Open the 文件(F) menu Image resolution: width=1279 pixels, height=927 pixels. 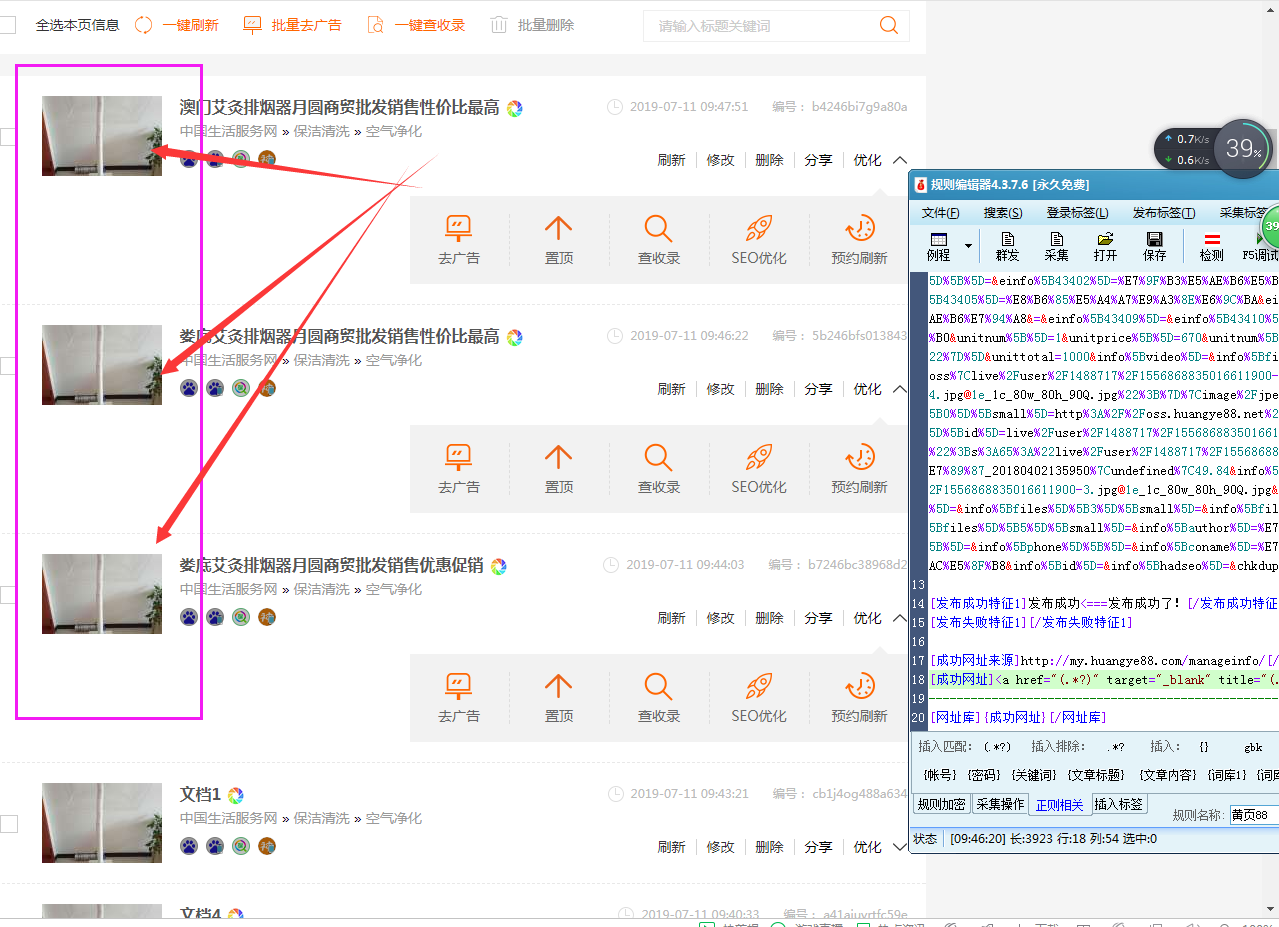click(939, 212)
